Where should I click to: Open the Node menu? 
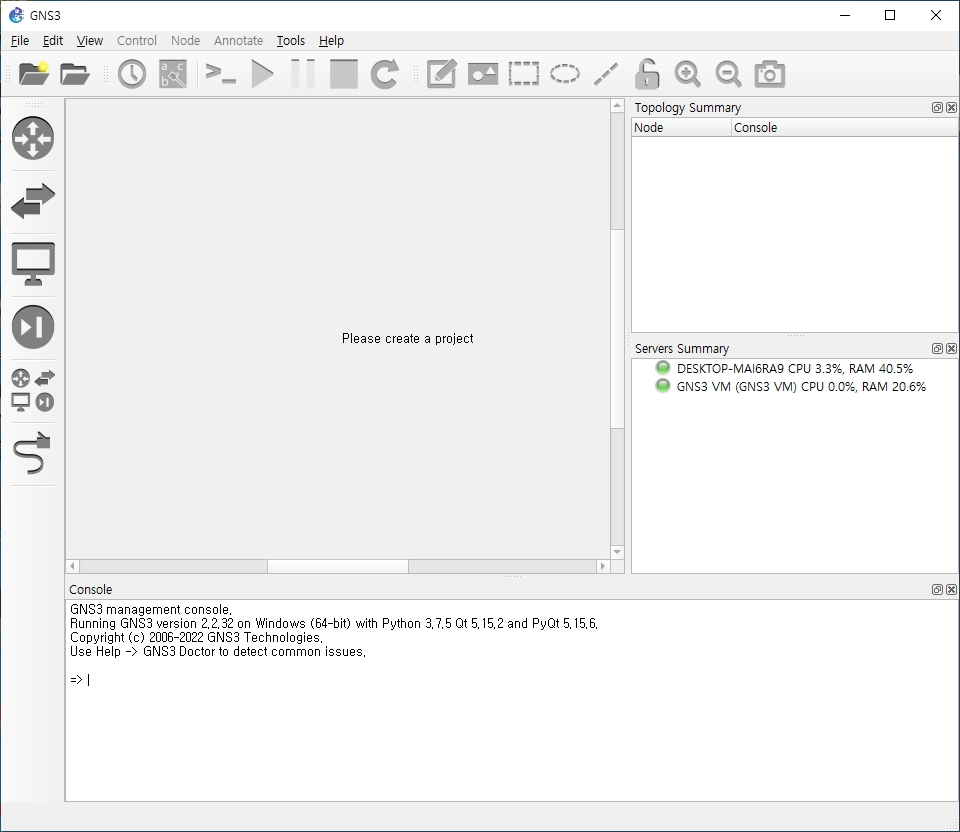(x=186, y=40)
